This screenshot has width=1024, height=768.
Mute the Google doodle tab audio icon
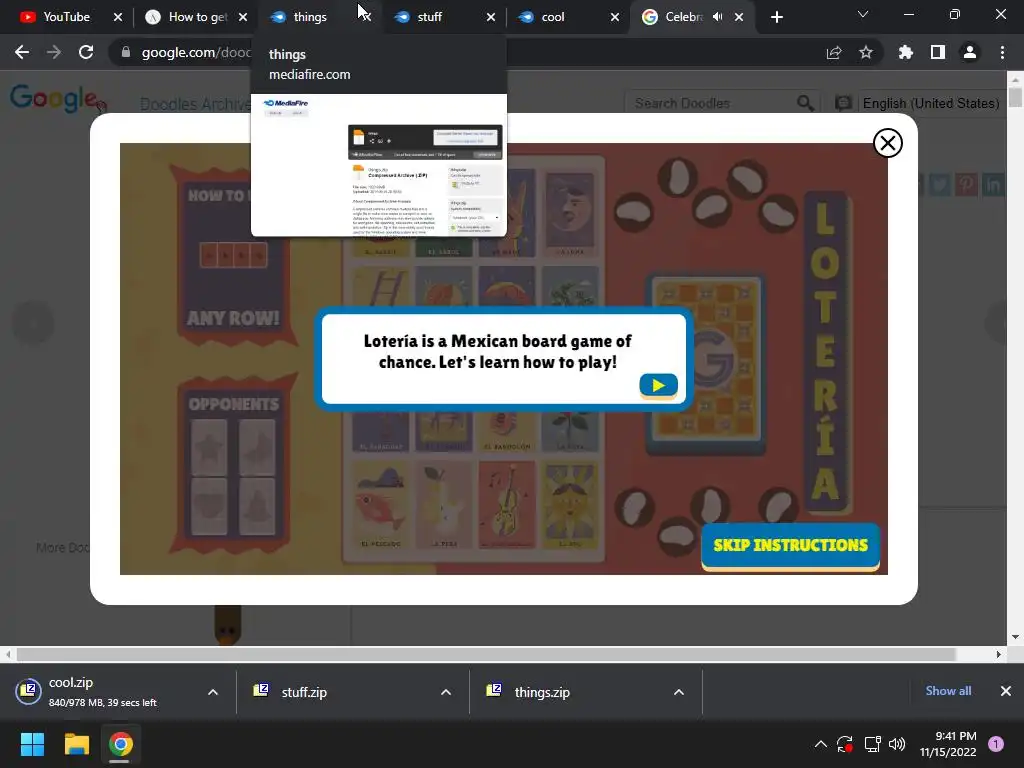[x=718, y=17]
